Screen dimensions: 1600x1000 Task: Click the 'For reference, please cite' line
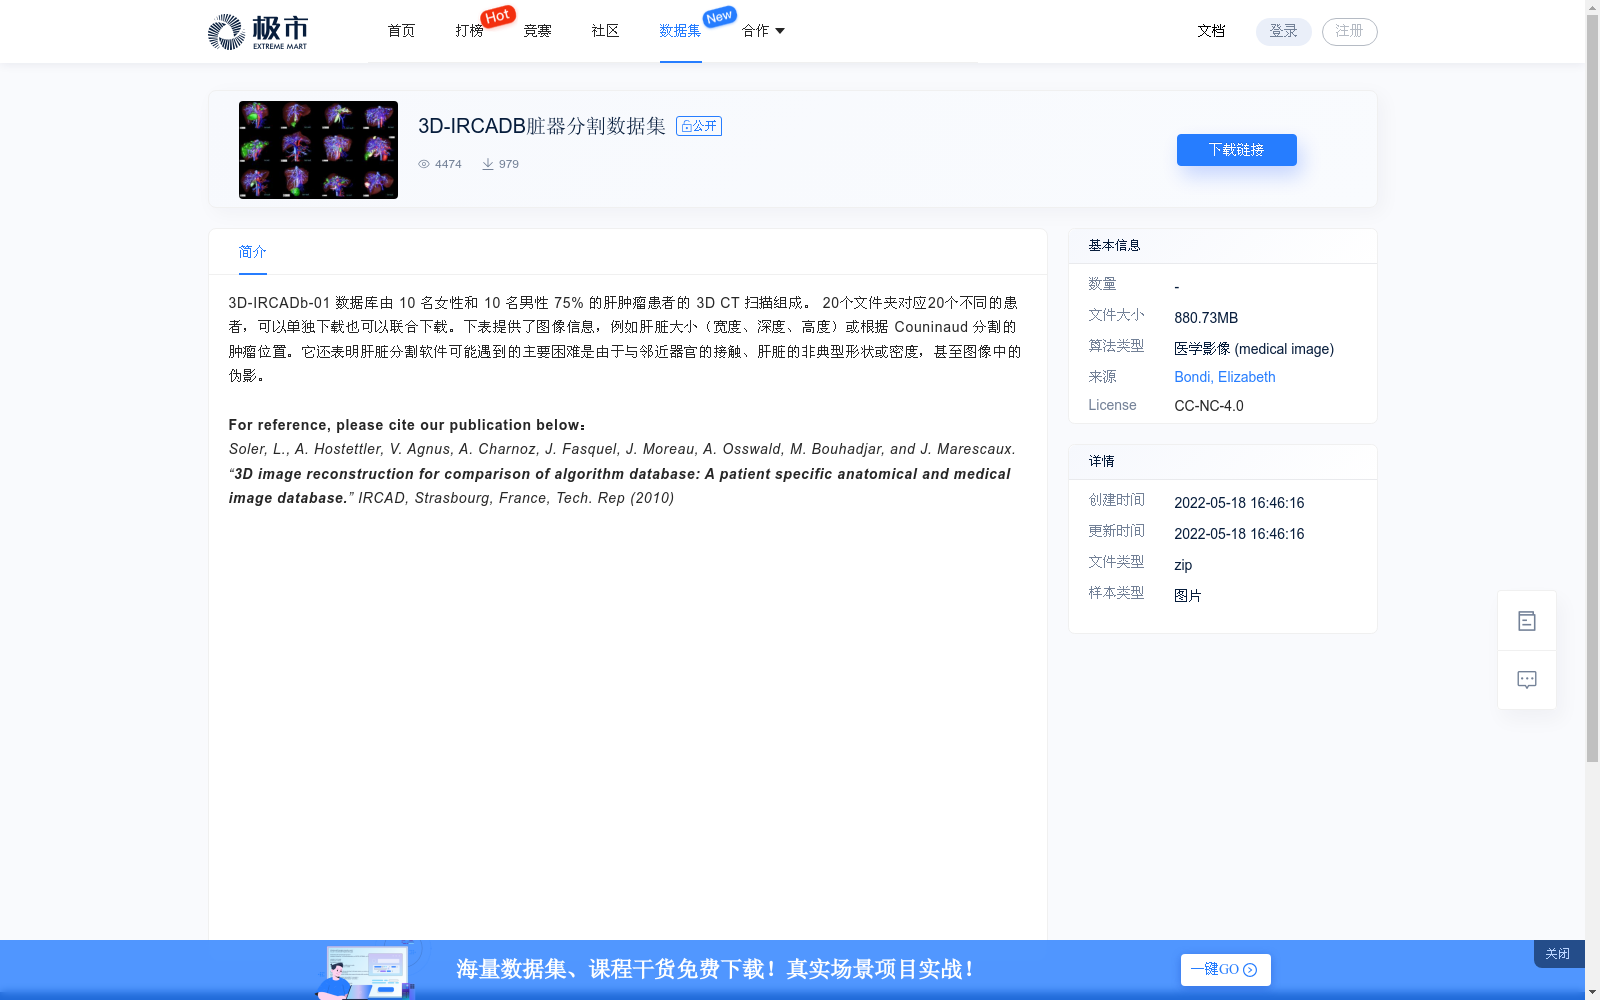point(407,425)
